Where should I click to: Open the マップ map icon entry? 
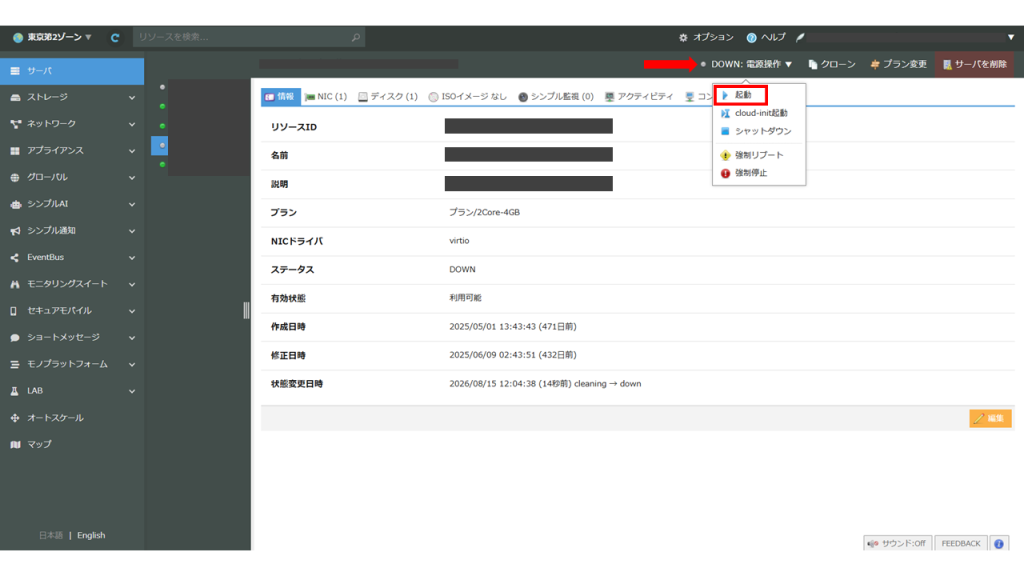click(x=15, y=445)
